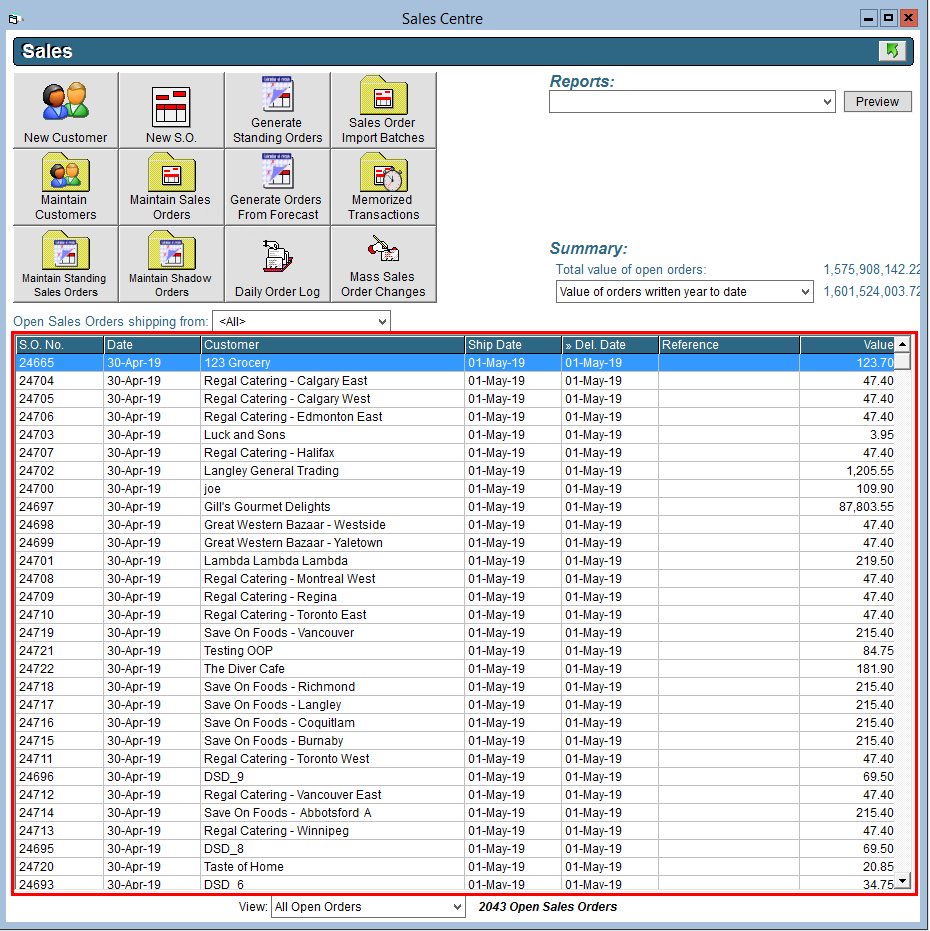Select The Diver Cafe order
The width and height of the screenshot is (930, 931).
(x=455, y=669)
